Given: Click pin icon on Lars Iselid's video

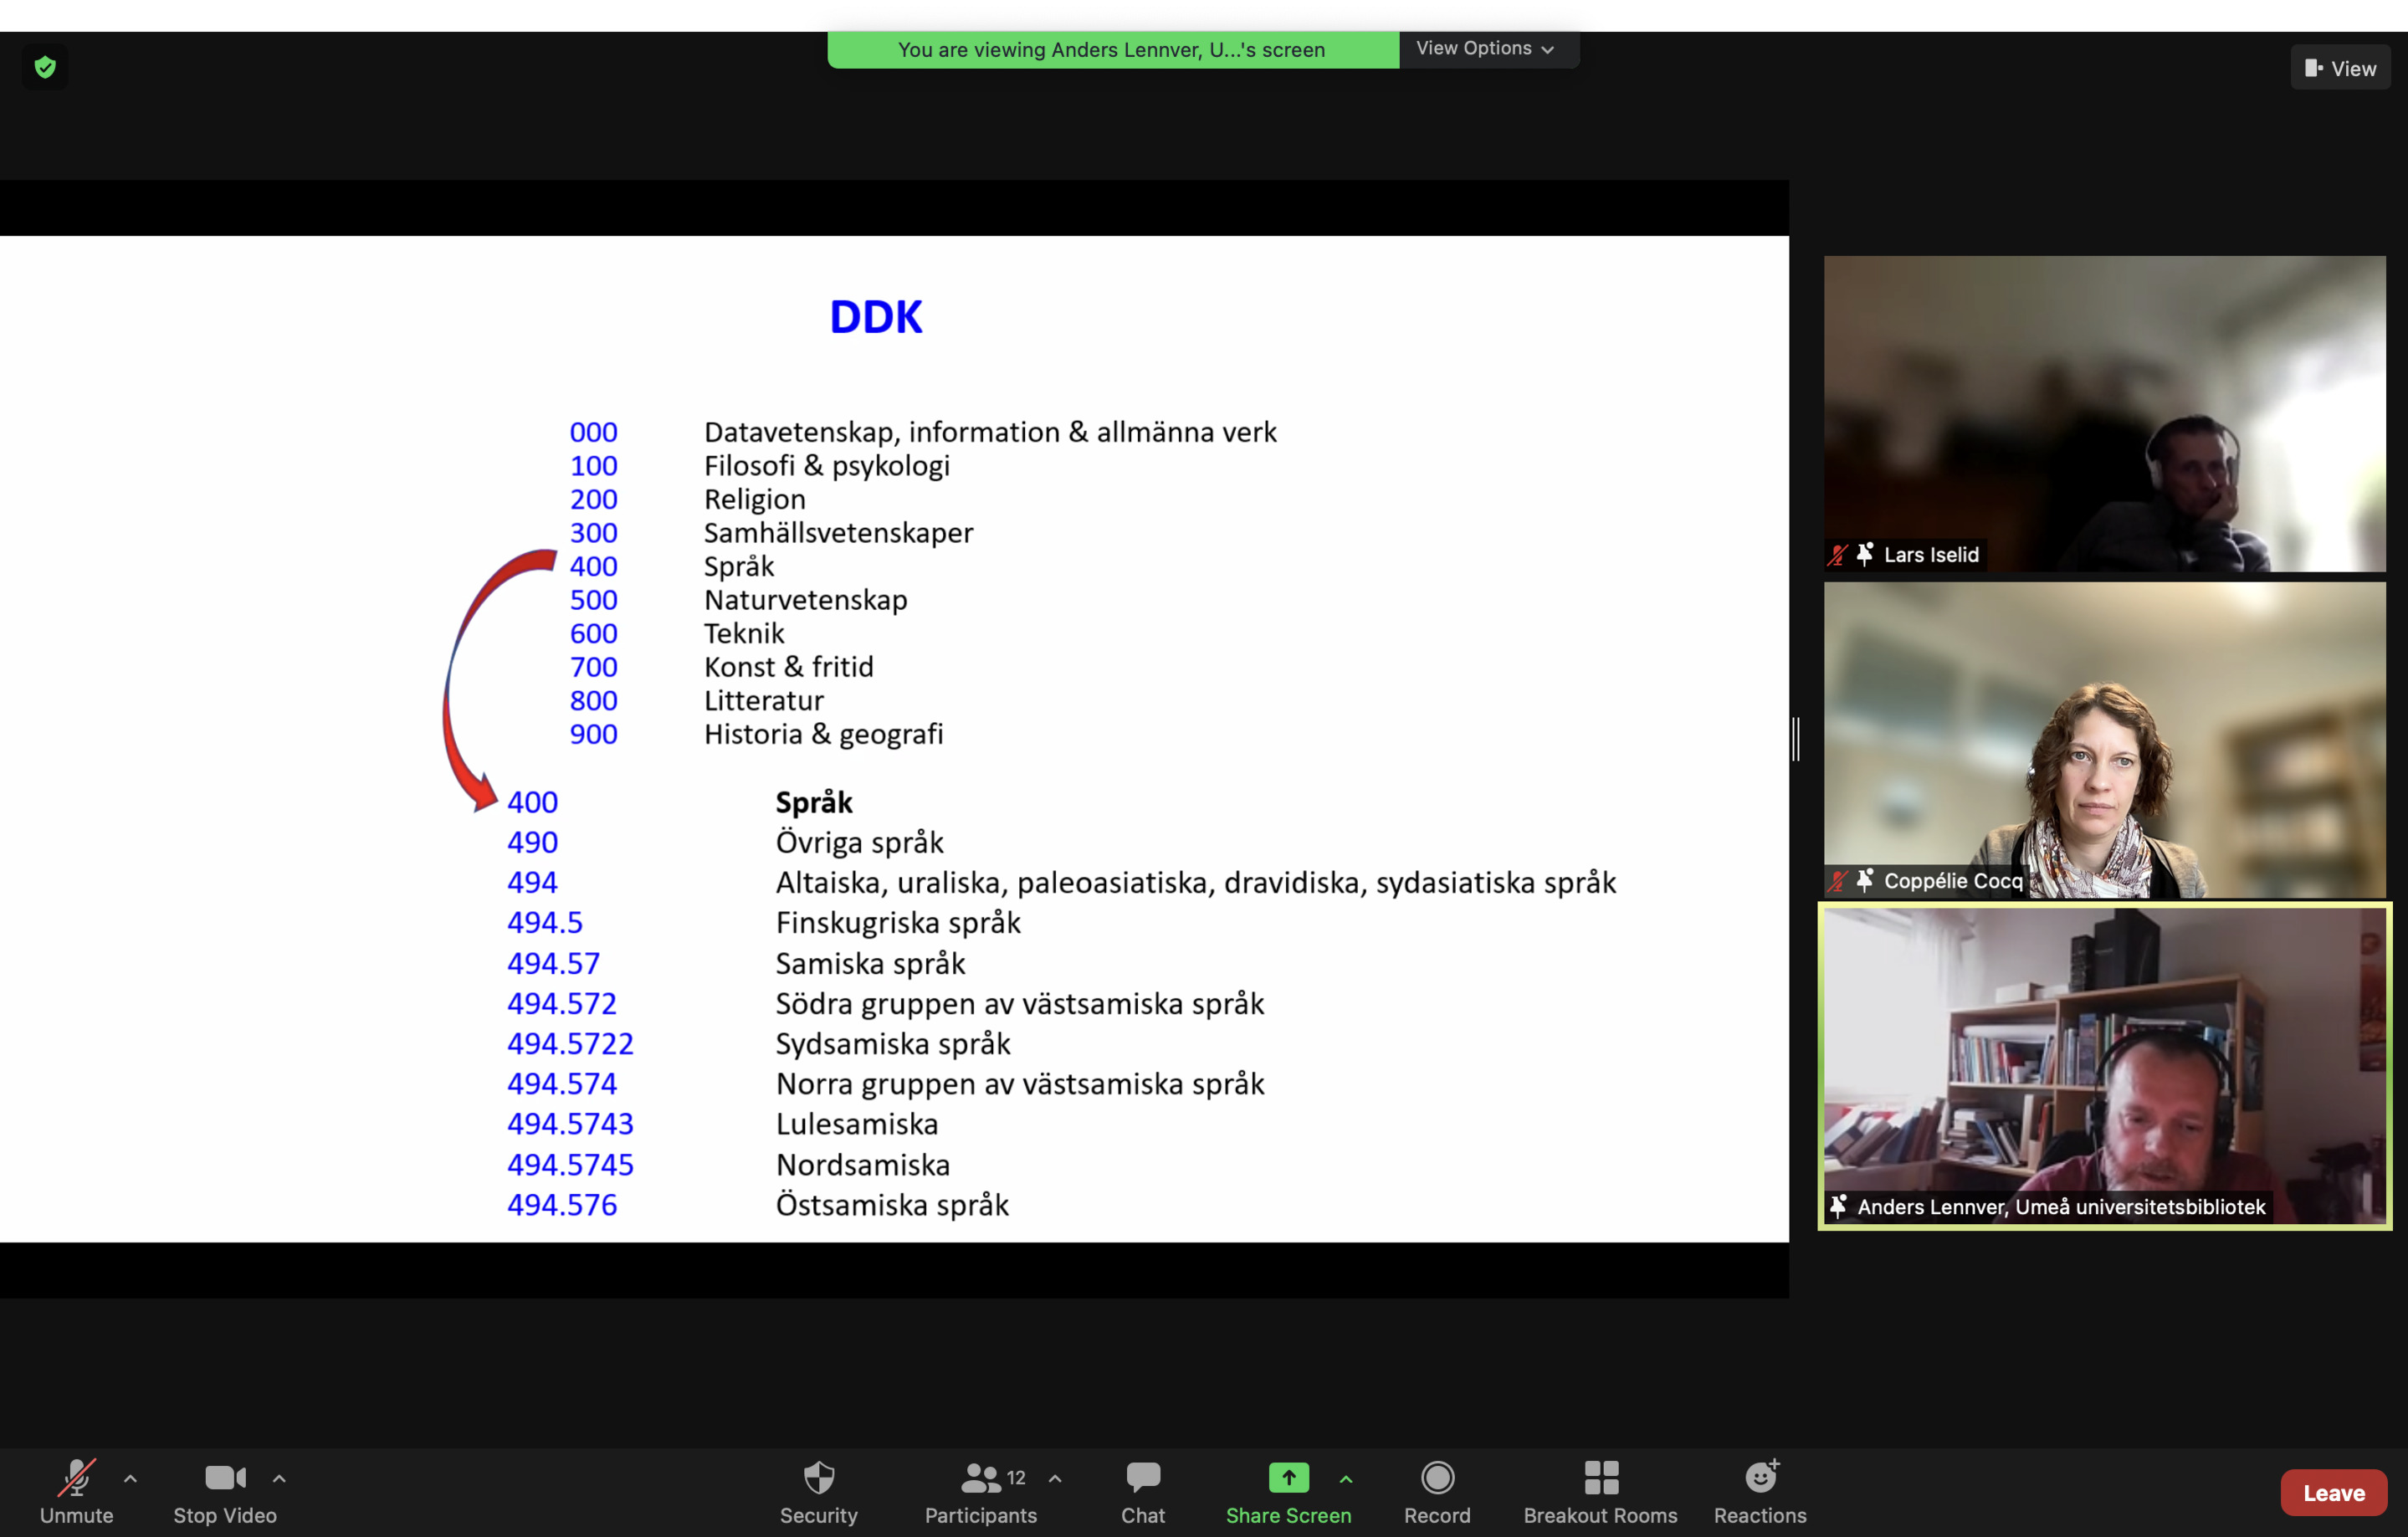Looking at the screenshot, I should [1865, 554].
